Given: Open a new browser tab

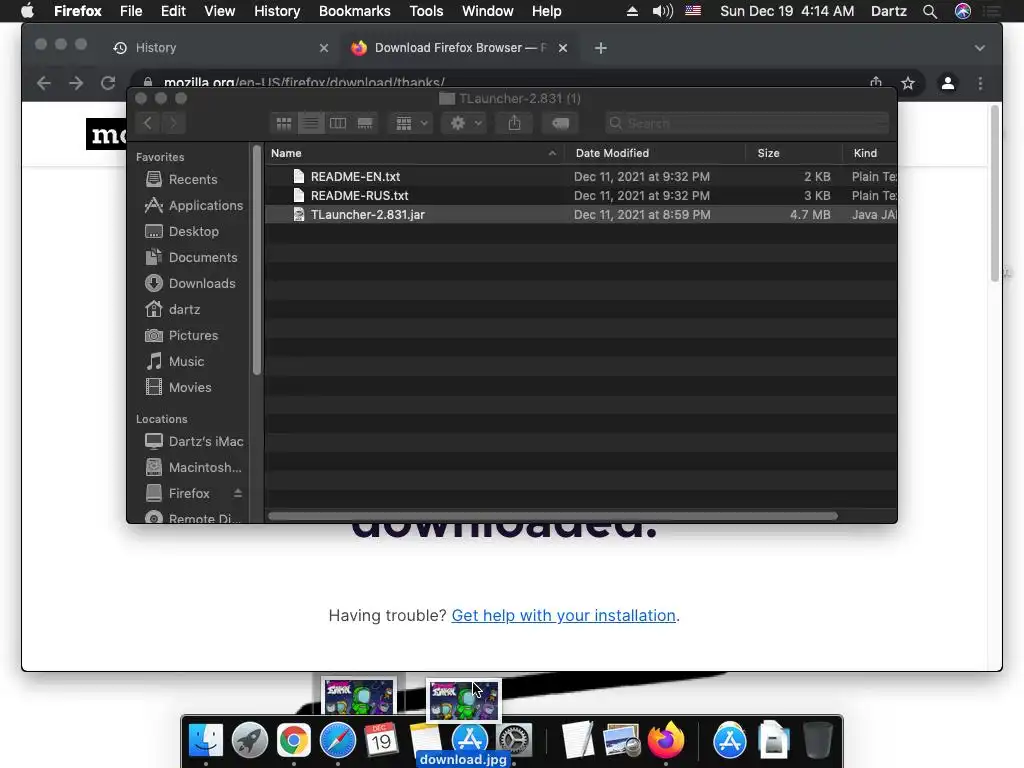Looking at the screenshot, I should tap(601, 48).
